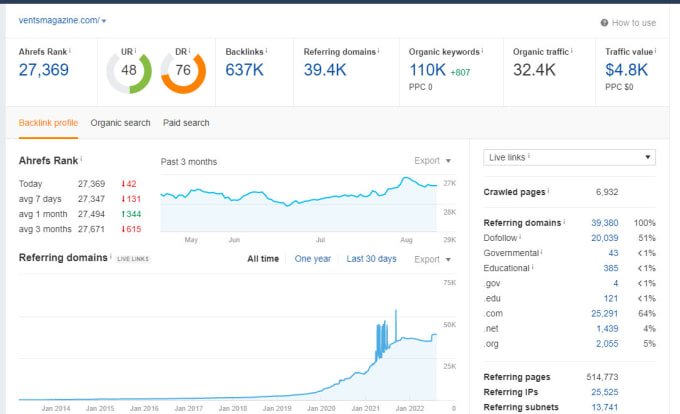Click the Traffic value info icon
Viewport: 680px width, 414px height.
[655, 51]
